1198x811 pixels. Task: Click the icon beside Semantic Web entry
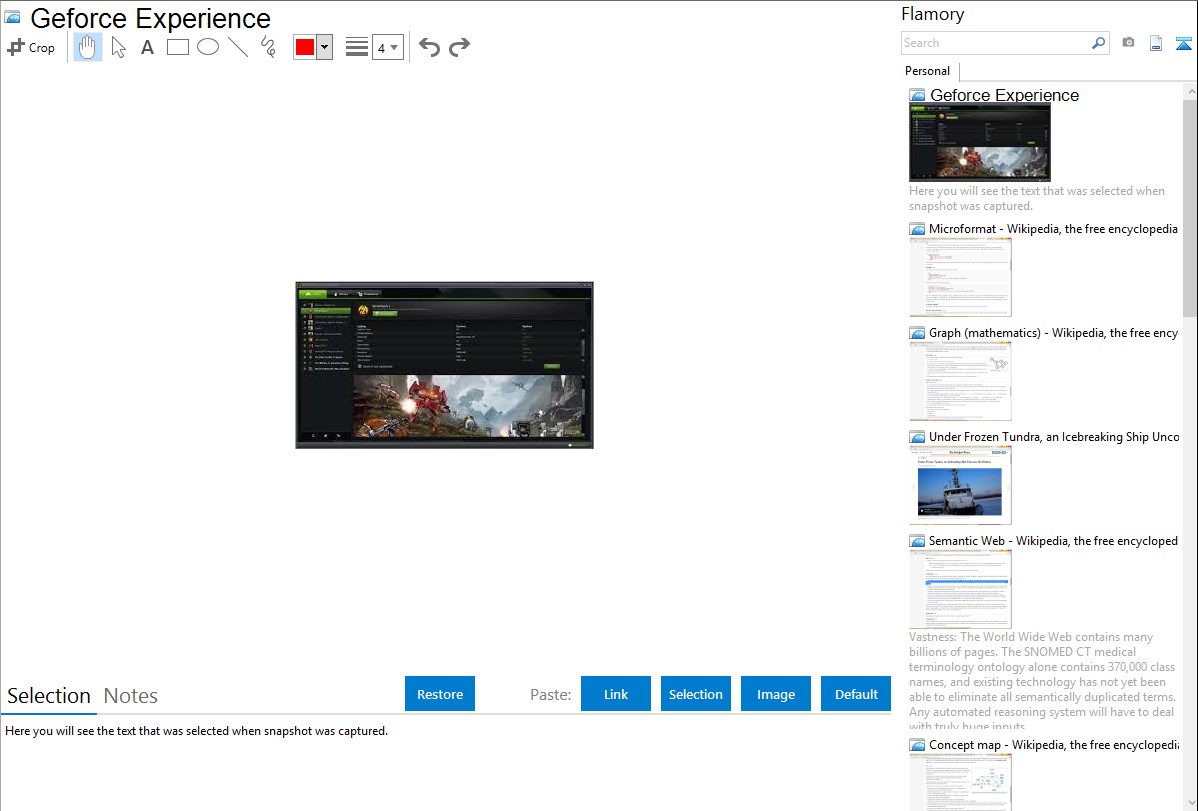point(917,541)
